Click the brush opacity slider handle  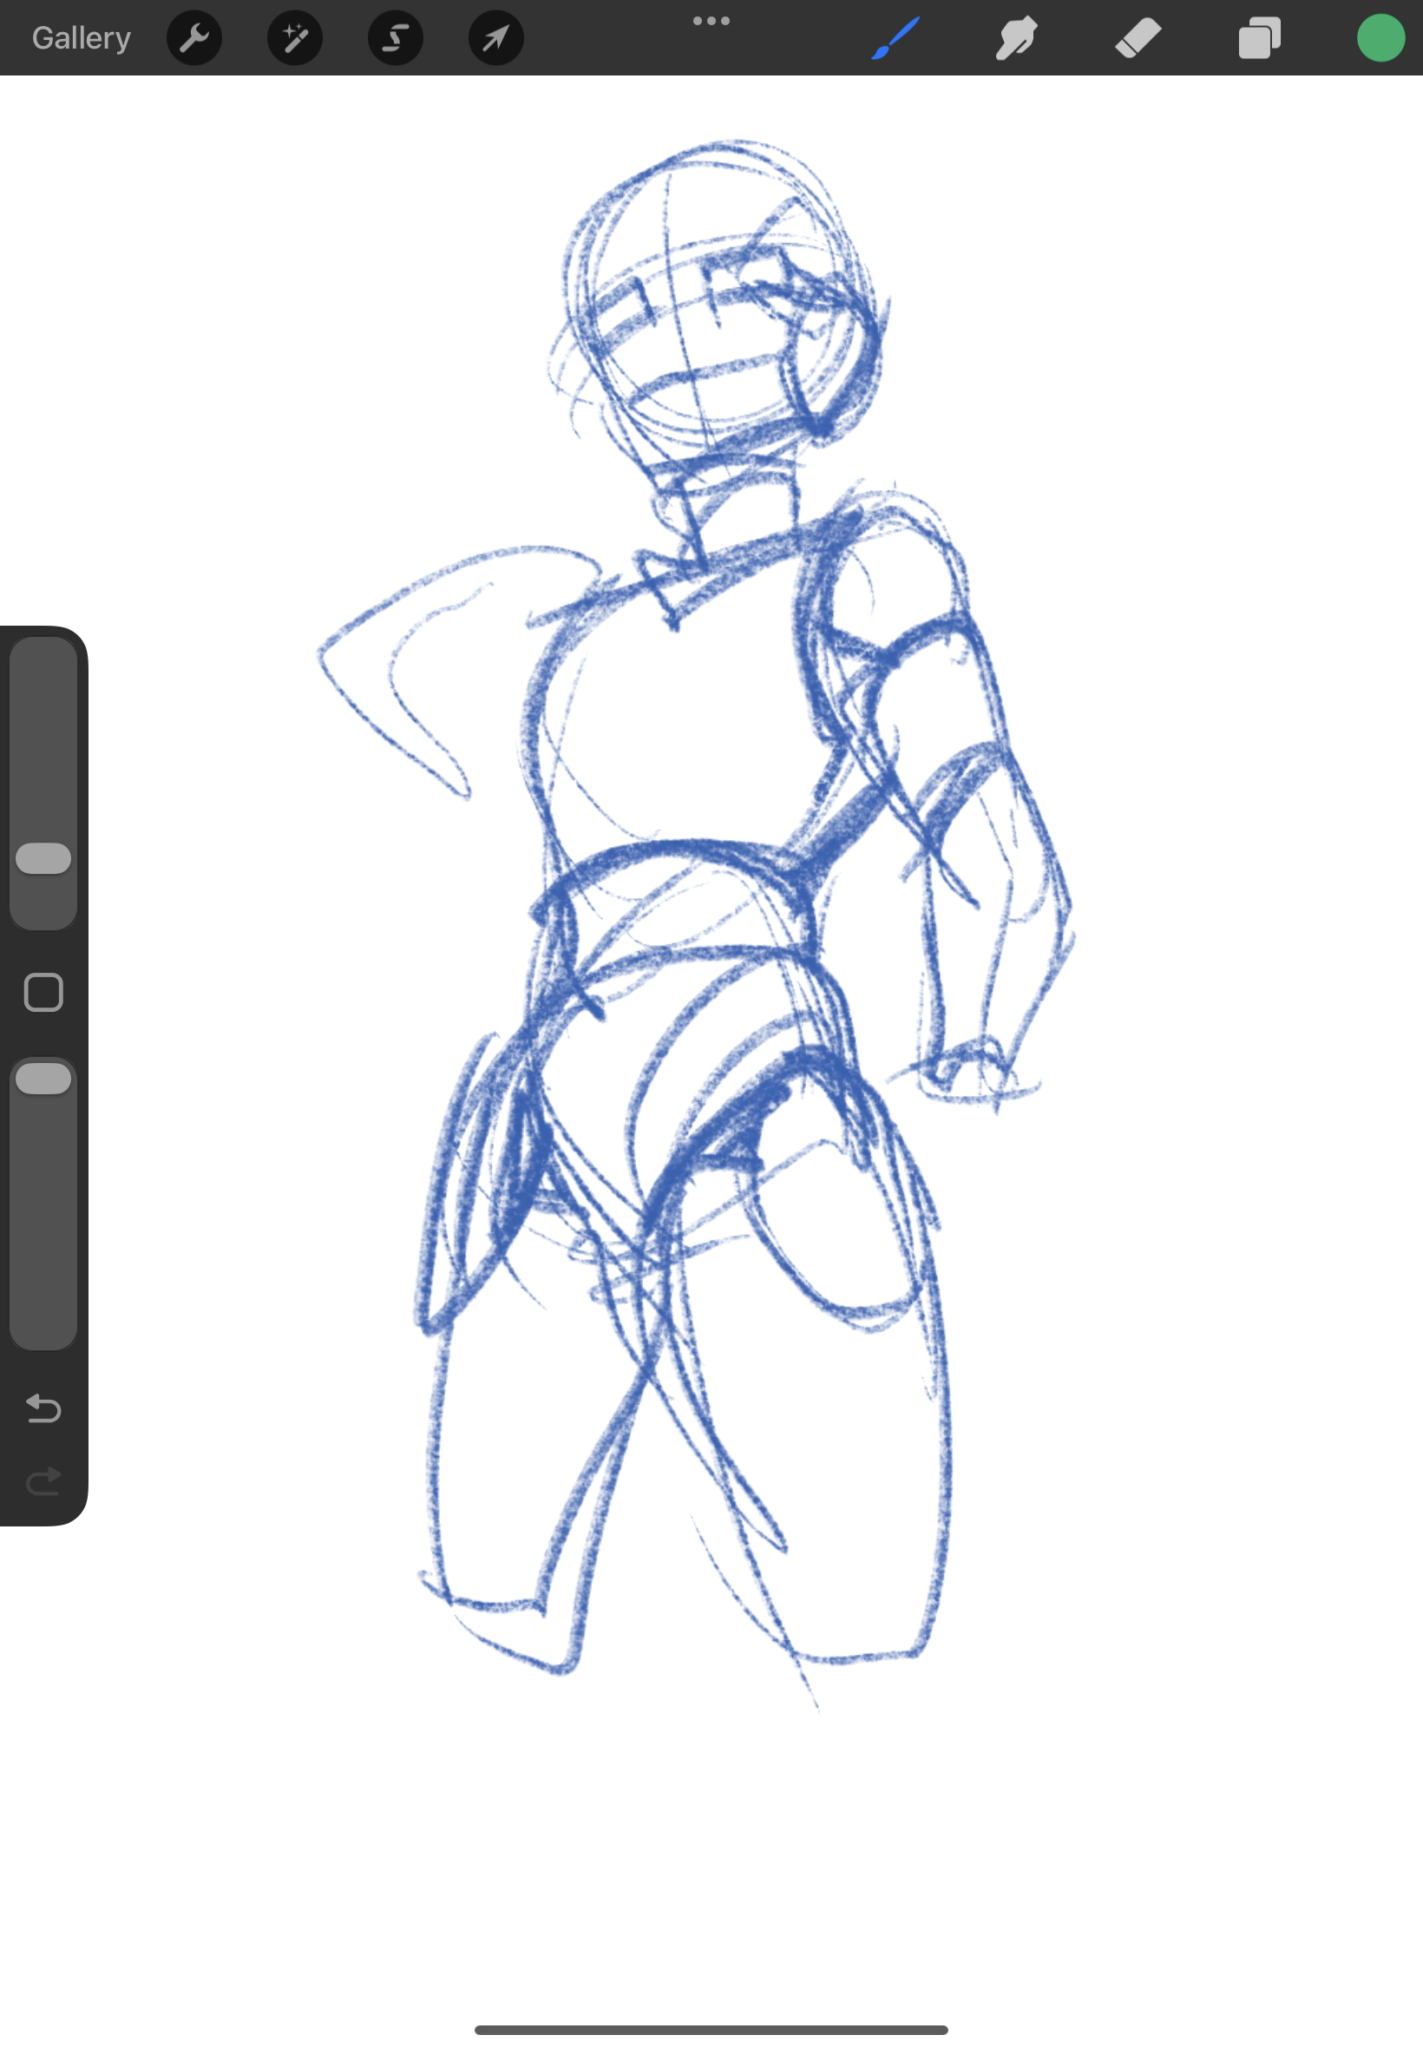click(x=44, y=1078)
